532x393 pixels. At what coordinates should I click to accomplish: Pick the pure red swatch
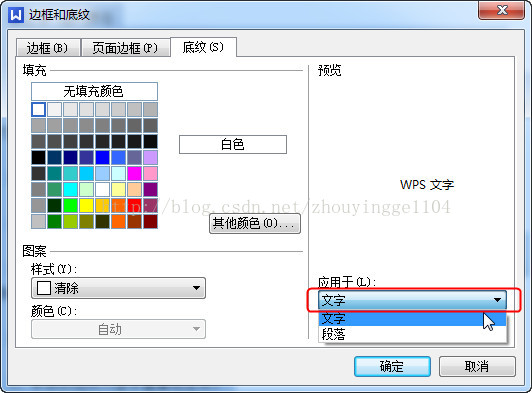tap(134, 205)
